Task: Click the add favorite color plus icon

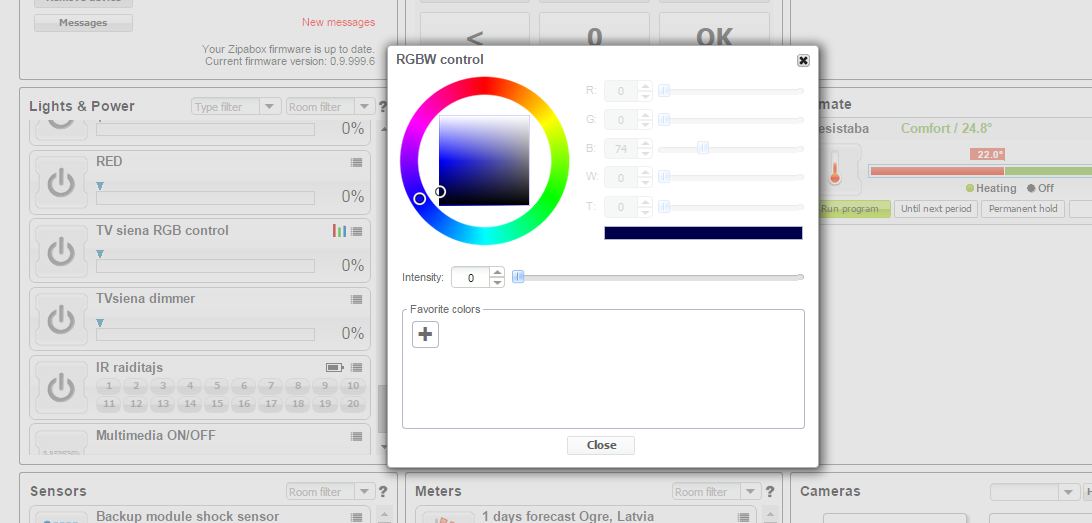Action: pos(425,335)
